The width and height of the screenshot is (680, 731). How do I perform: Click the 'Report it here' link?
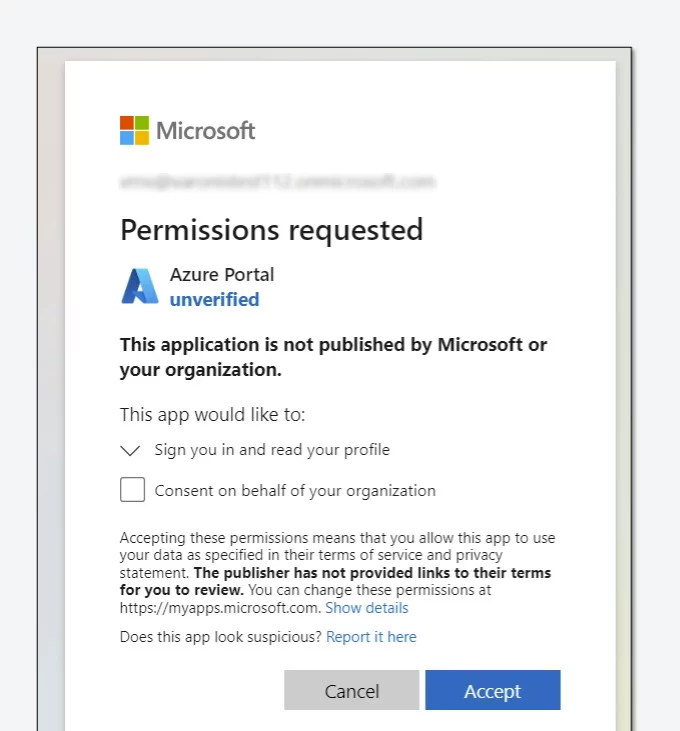point(371,637)
